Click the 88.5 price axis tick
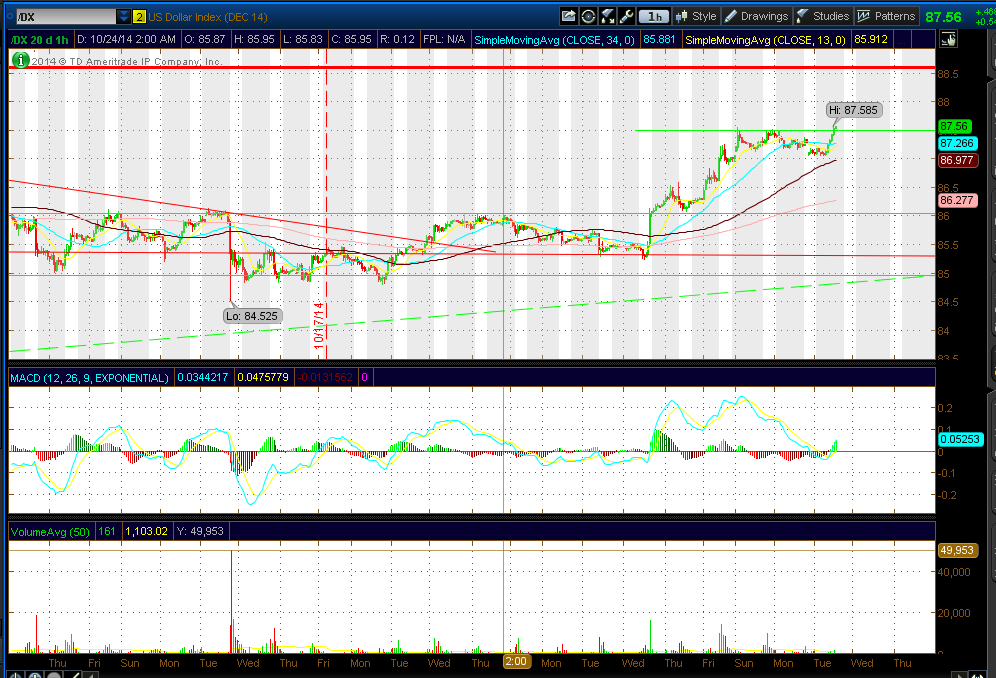 (x=948, y=74)
